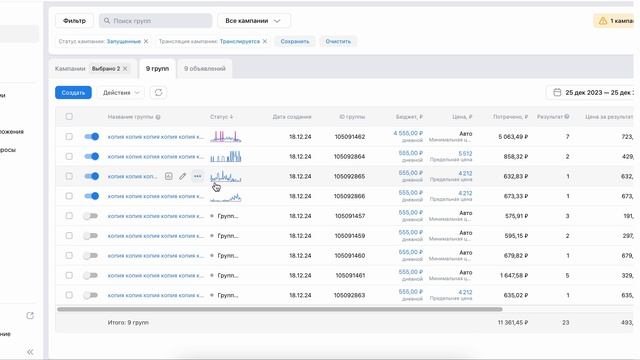Screen dimensions: 640x360
Task: Click 'Бюджет, ₽' column header
Action: (x=409, y=117)
